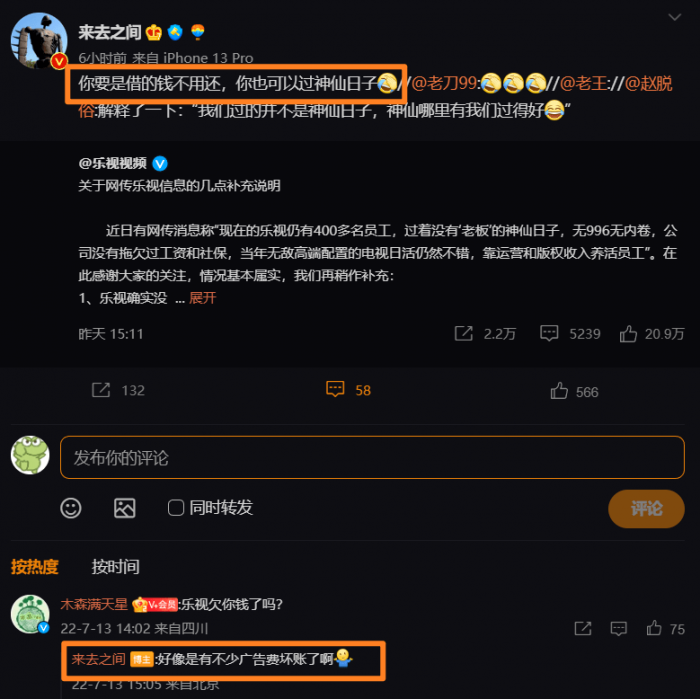Enable the 同时转发 checkbox
700x699 pixels.
[176, 508]
